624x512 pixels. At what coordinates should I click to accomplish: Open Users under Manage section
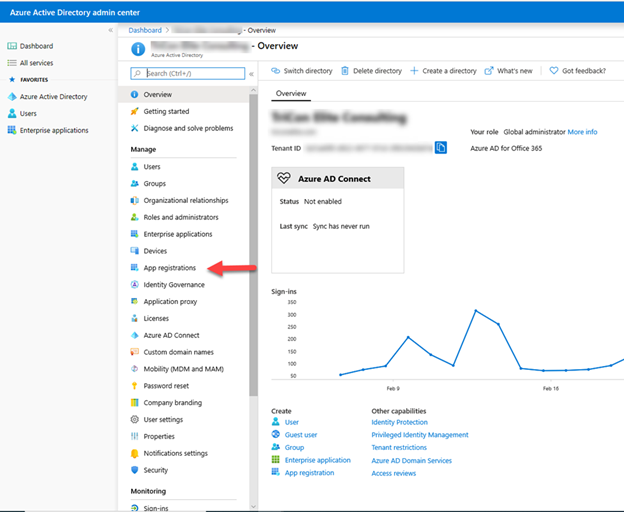[x=152, y=167]
